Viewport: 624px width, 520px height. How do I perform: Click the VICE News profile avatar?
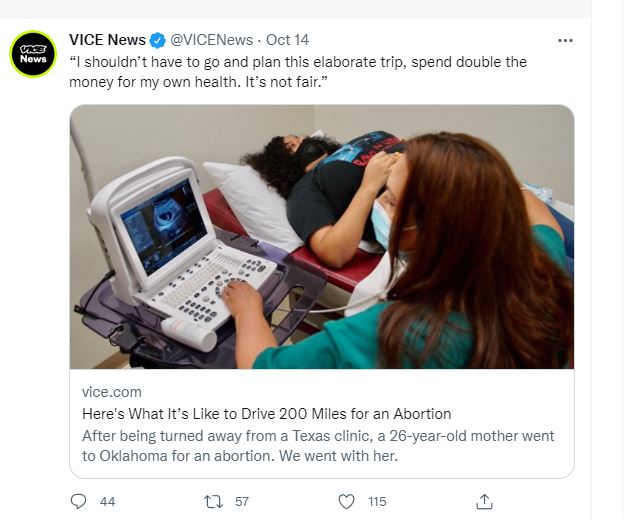tap(33, 54)
